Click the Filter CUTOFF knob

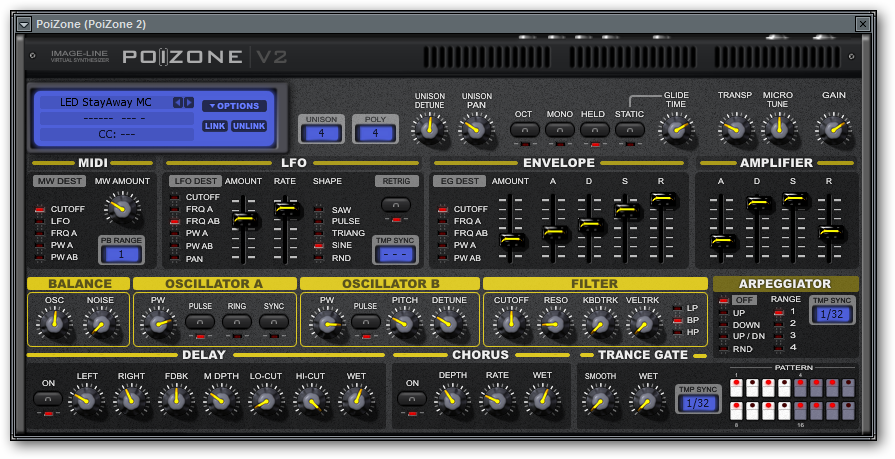(x=512, y=322)
